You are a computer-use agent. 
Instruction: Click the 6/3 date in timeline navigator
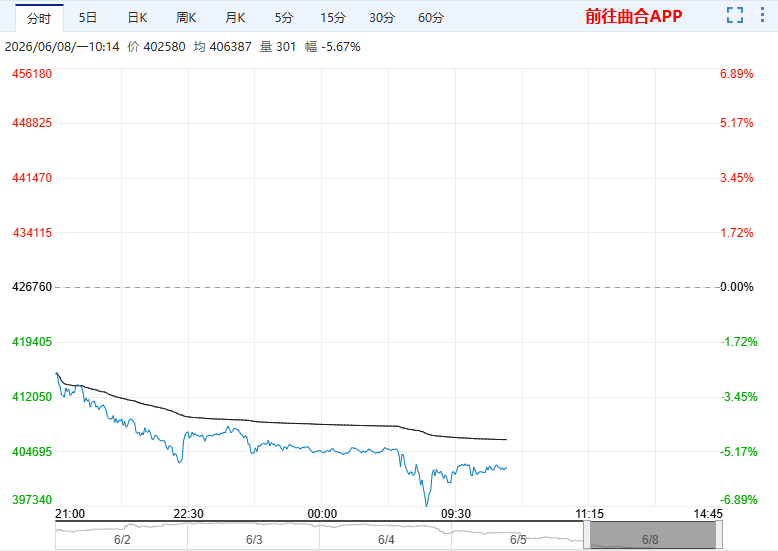254,540
